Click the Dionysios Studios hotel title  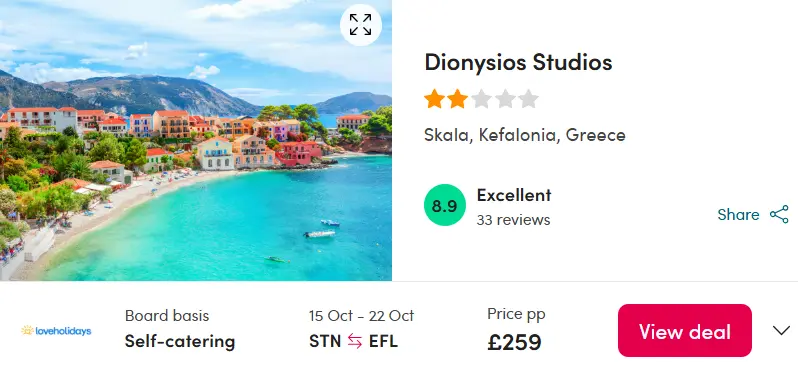click(x=518, y=63)
